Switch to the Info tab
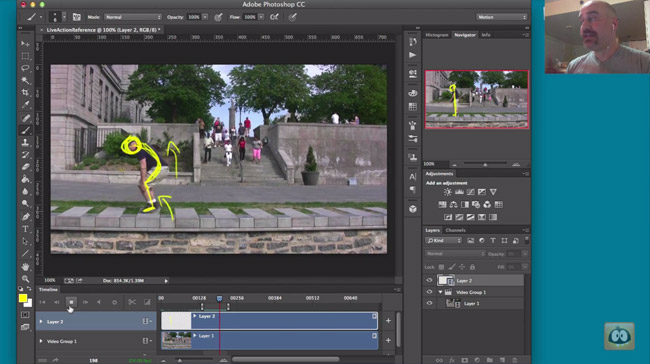Image resolution: width=650 pixels, height=364 pixels. click(486, 35)
